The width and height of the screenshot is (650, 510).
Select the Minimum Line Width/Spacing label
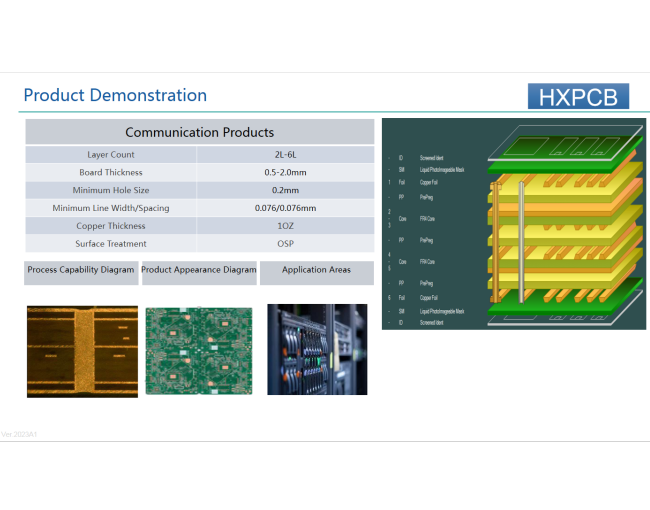coord(111,208)
